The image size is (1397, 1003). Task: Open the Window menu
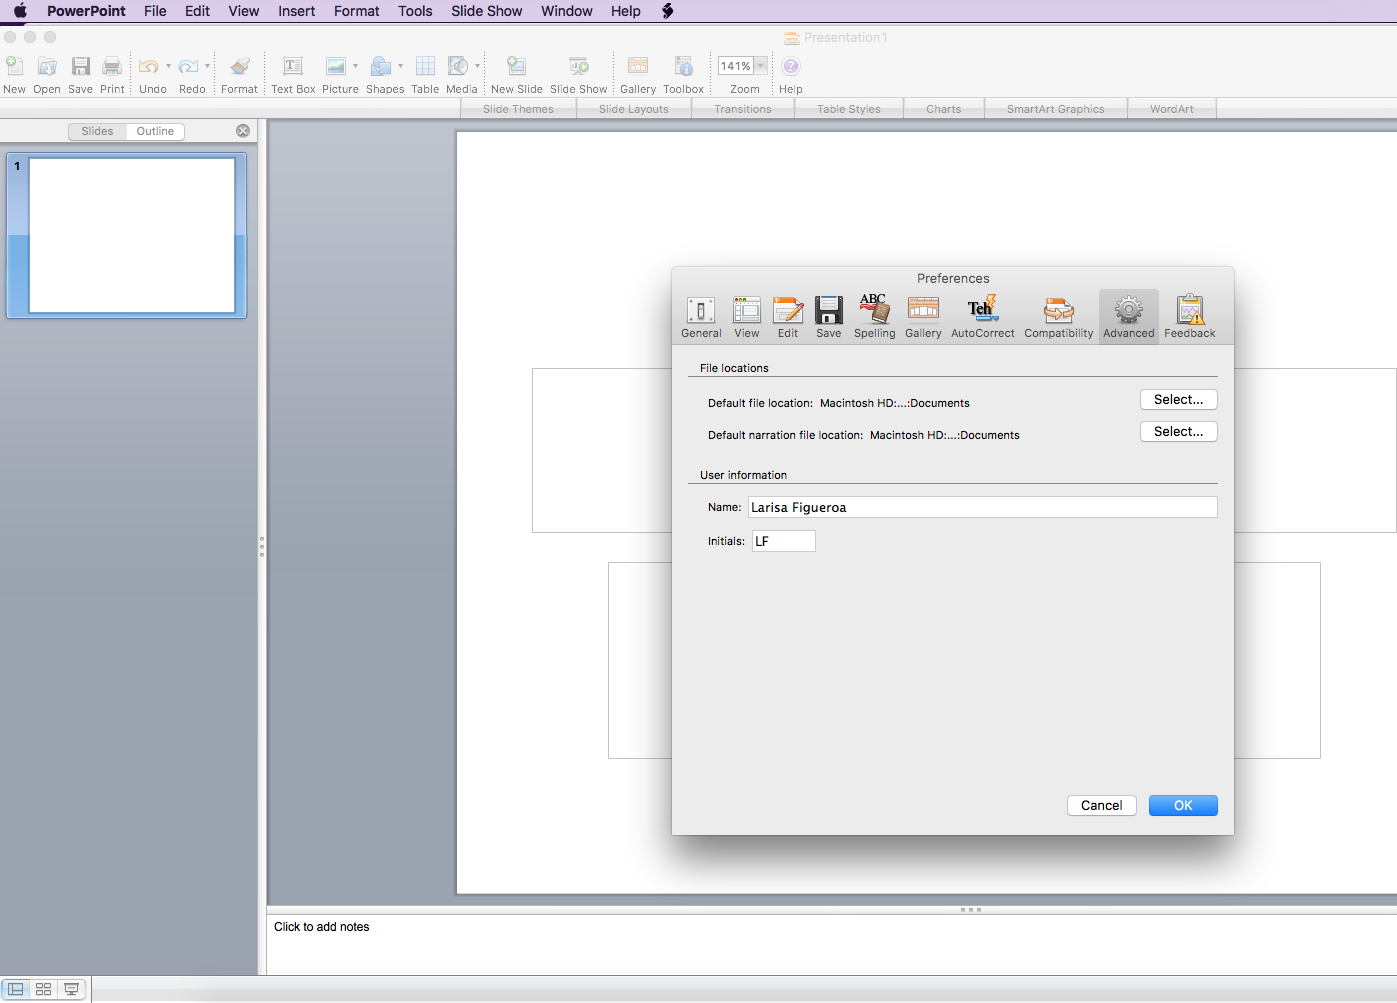[x=567, y=11]
